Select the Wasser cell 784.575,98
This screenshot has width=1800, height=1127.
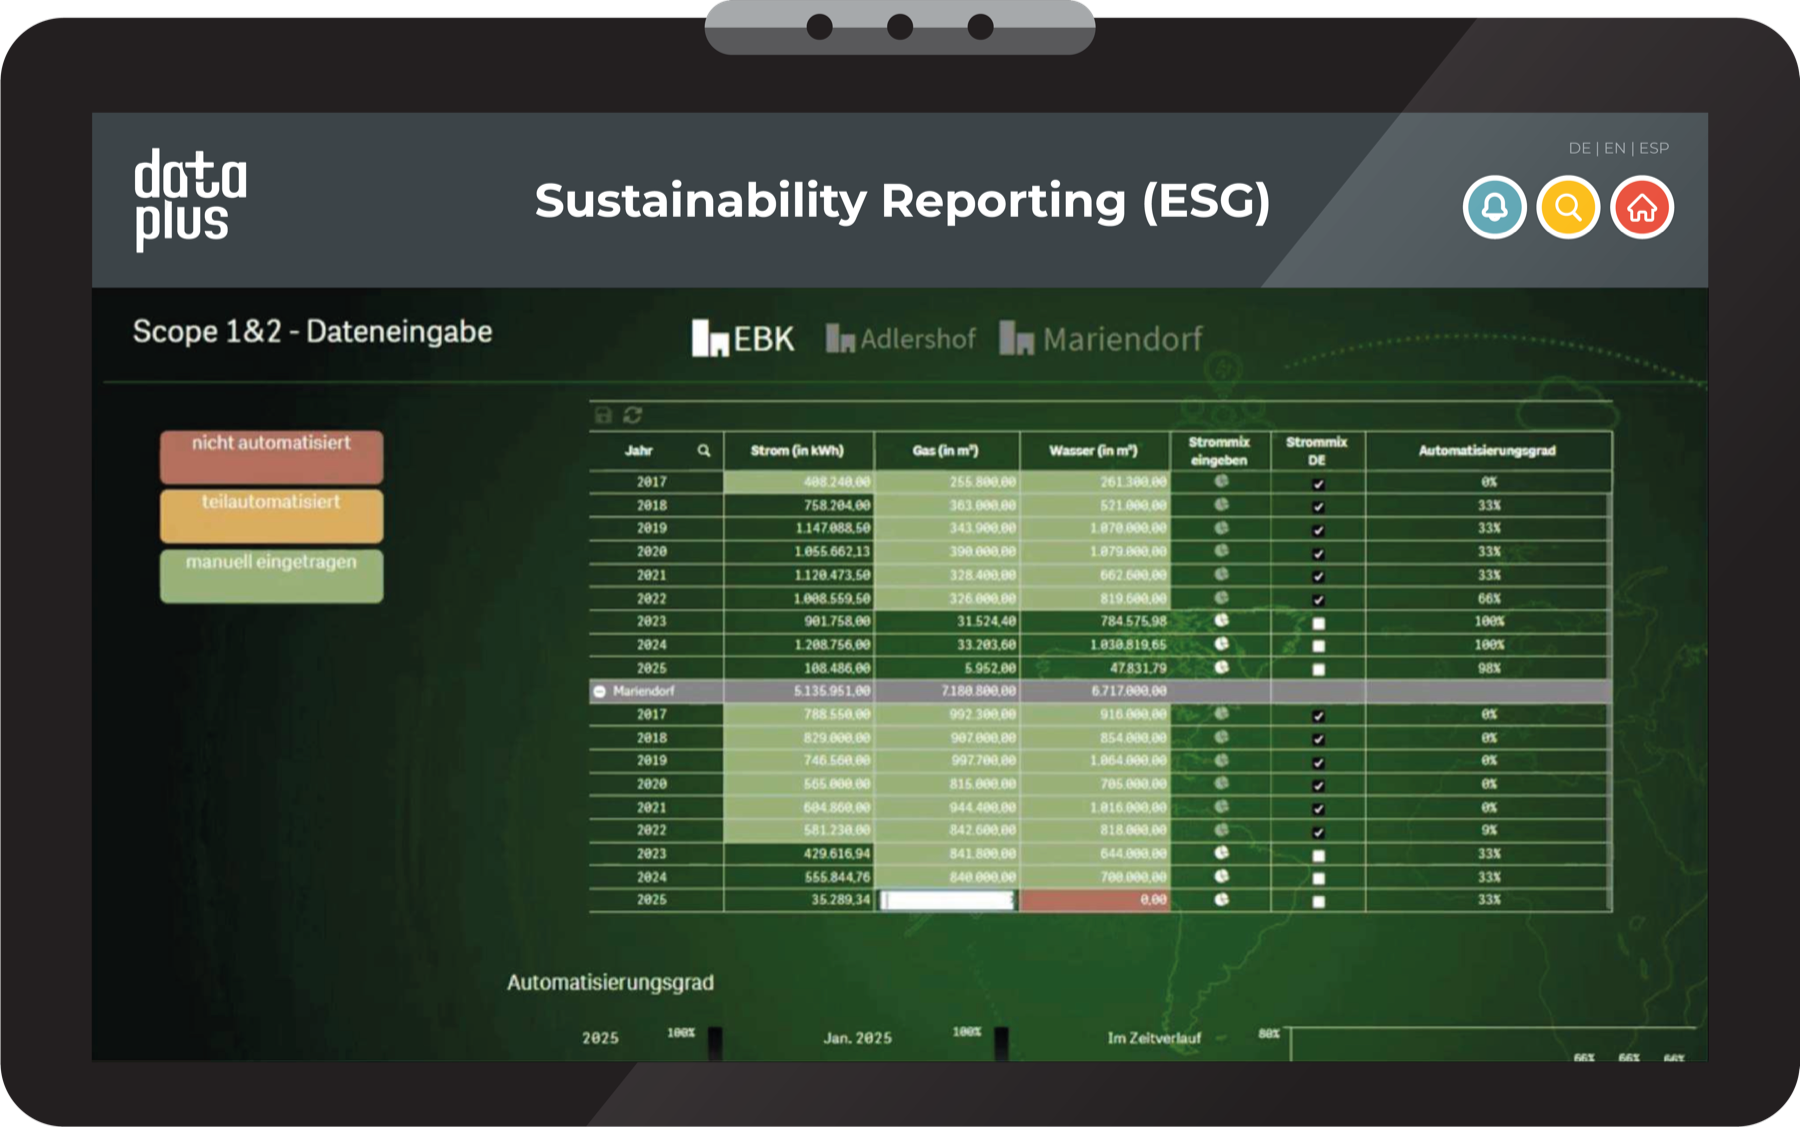[1094, 621]
